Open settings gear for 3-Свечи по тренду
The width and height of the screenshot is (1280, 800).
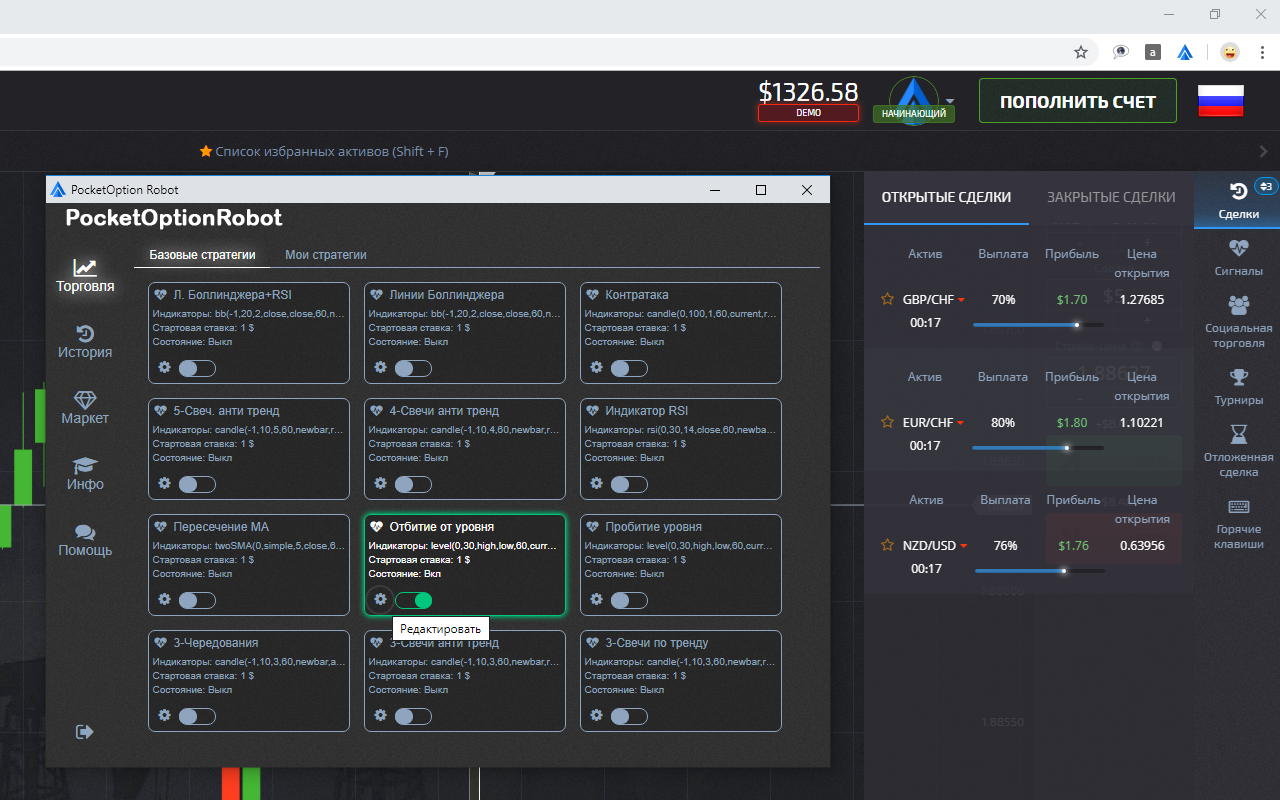(597, 715)
